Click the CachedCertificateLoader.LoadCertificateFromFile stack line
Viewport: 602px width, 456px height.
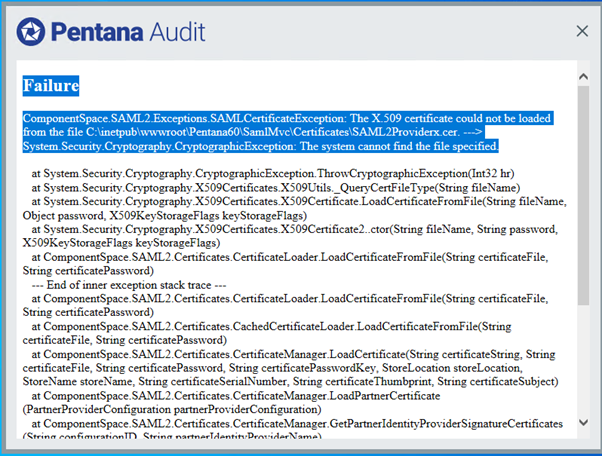(271, 326)
